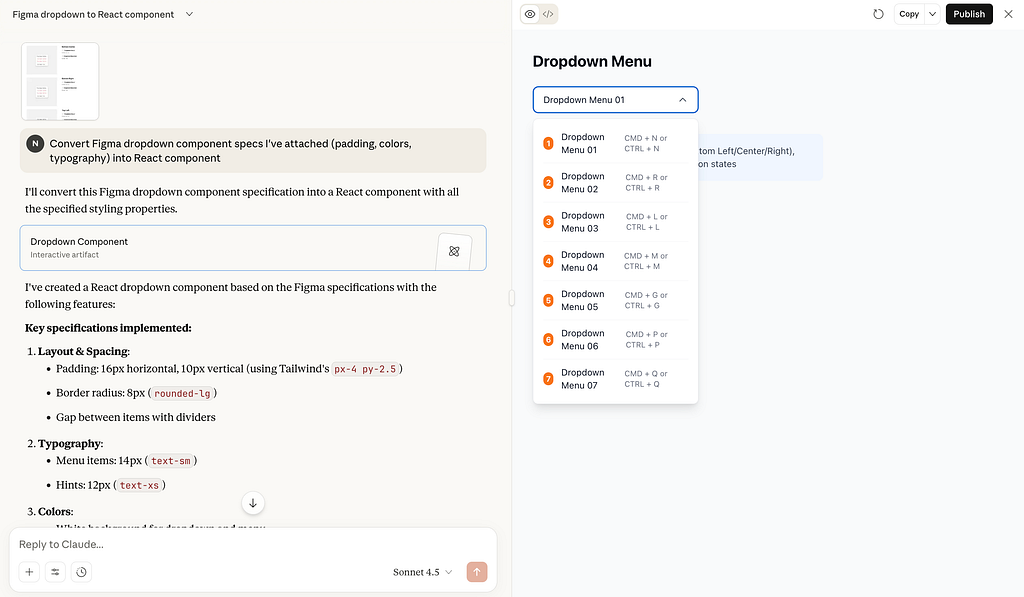1024x597 pixels.
Task: Click the refresh artifact icon
Action: tap(878, 14)
